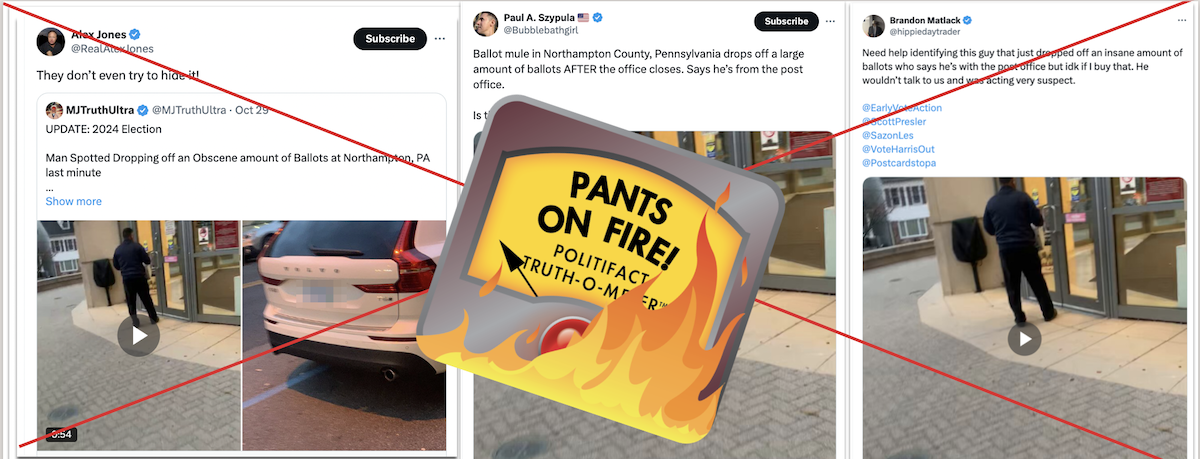Open more options on Alex Jones post
Screen dimensions: 1200x459
(x=439, y=39)
